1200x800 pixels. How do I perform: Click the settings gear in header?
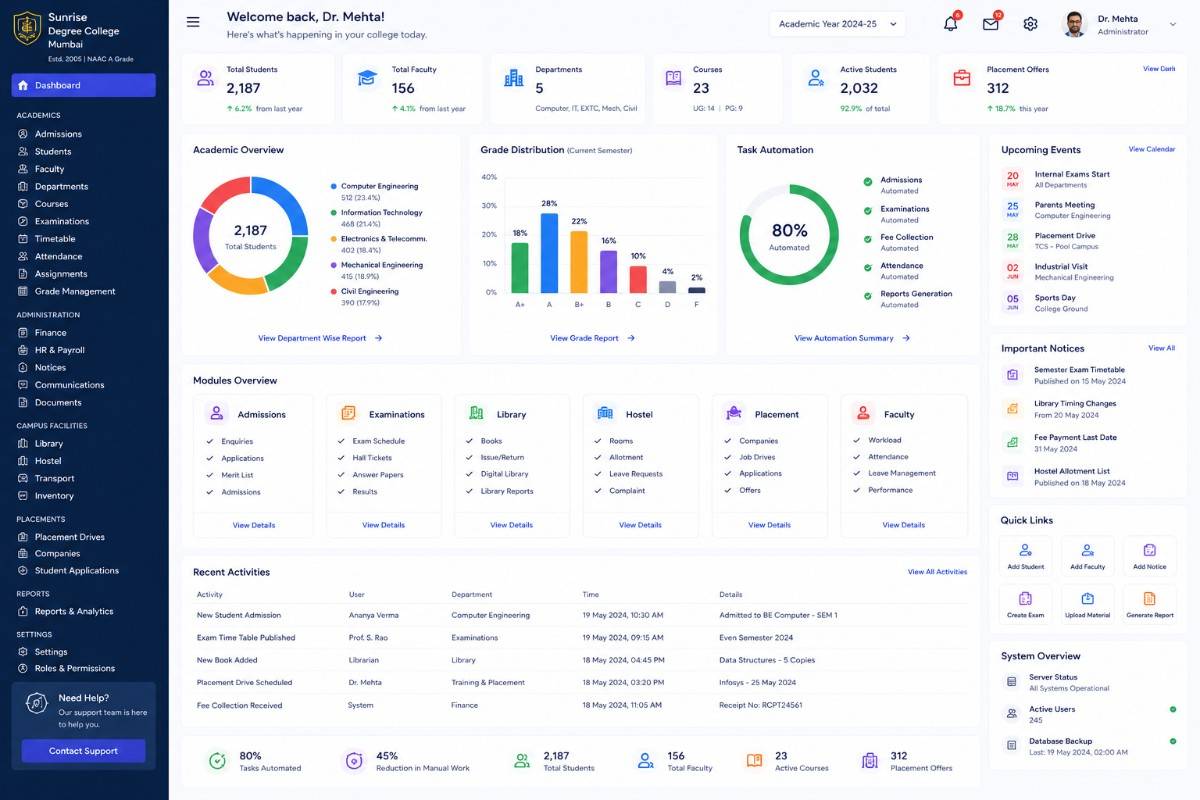(1030, 24)
